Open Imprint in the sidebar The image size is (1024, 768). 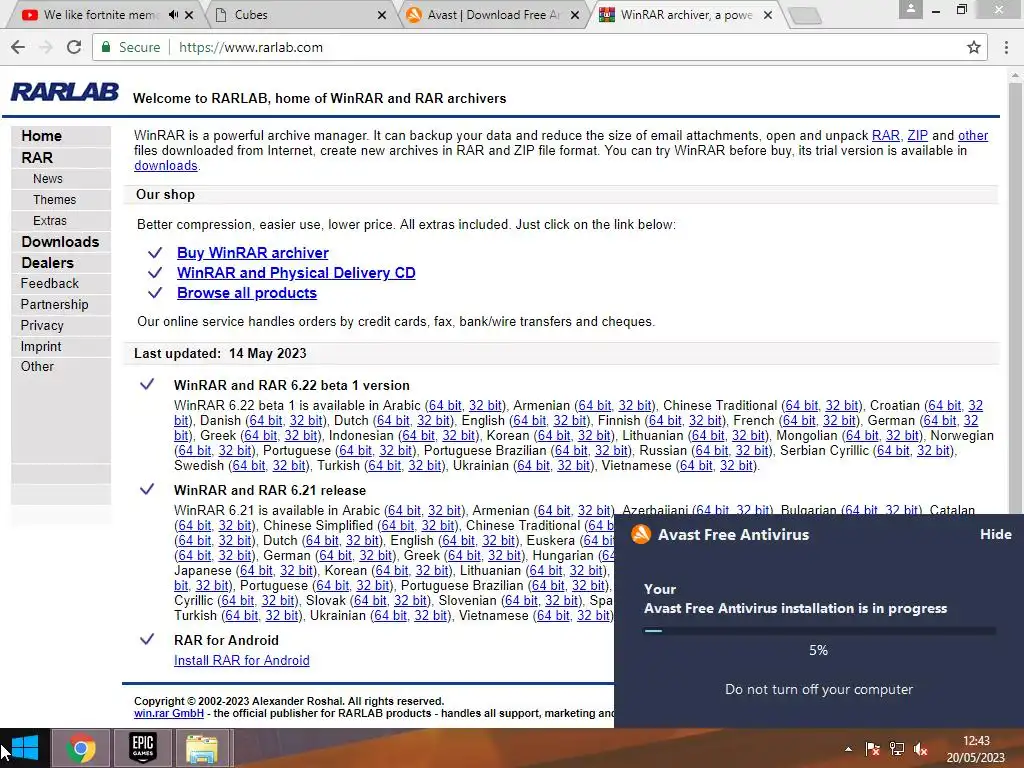[x=40, y=346]
